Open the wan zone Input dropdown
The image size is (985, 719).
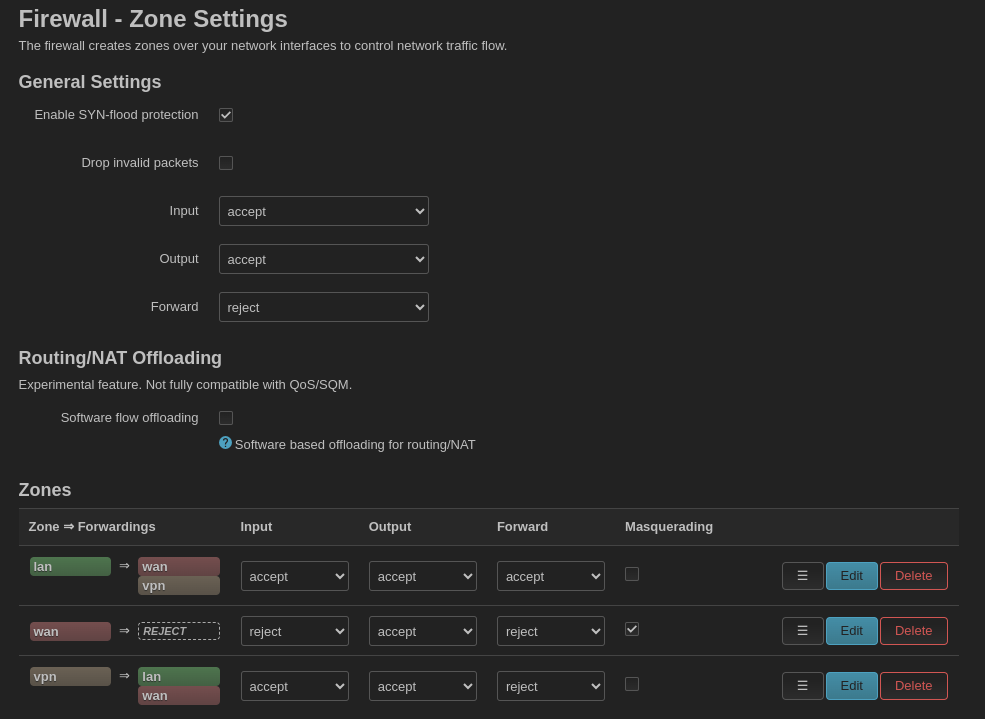[x=294, y=631]
